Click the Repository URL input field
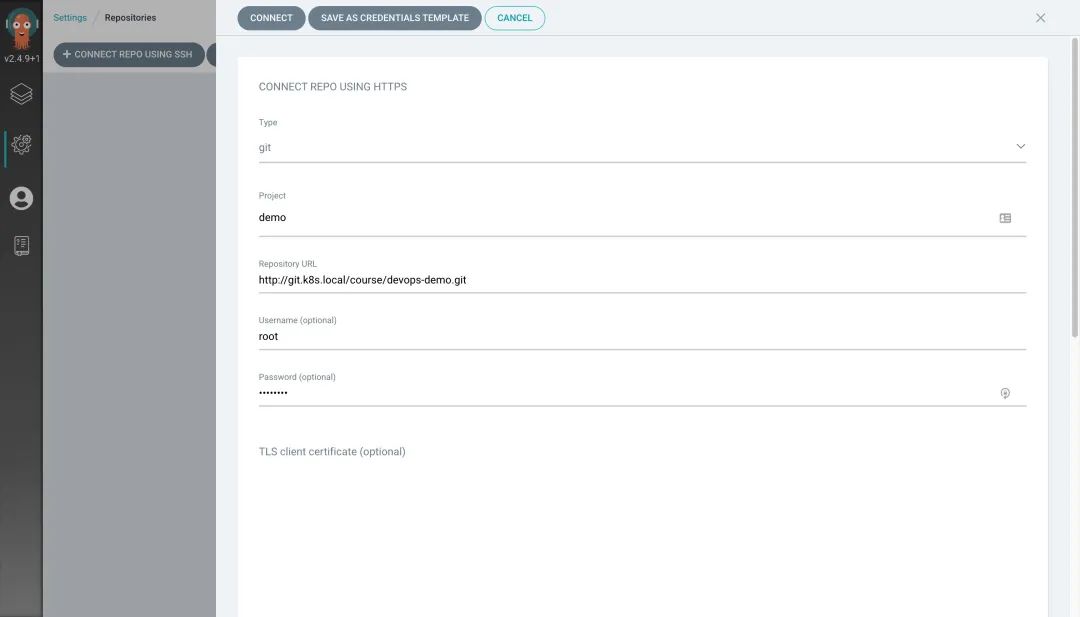 (x=642, y=280)
